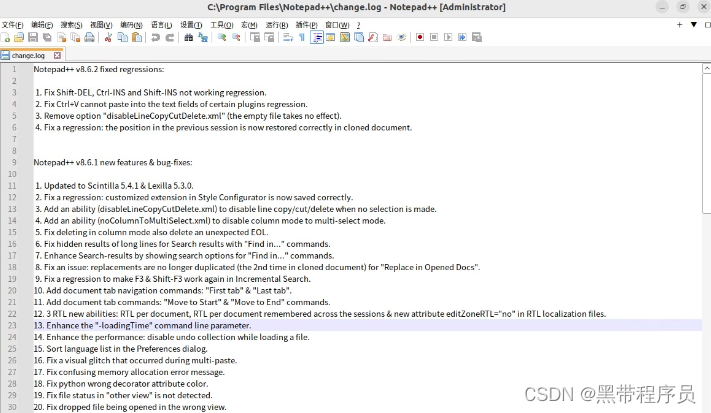Save the file with the Save icon
The height and width of the screenshot is (413, 711).
pyautogui.click(x=33, y=38)
